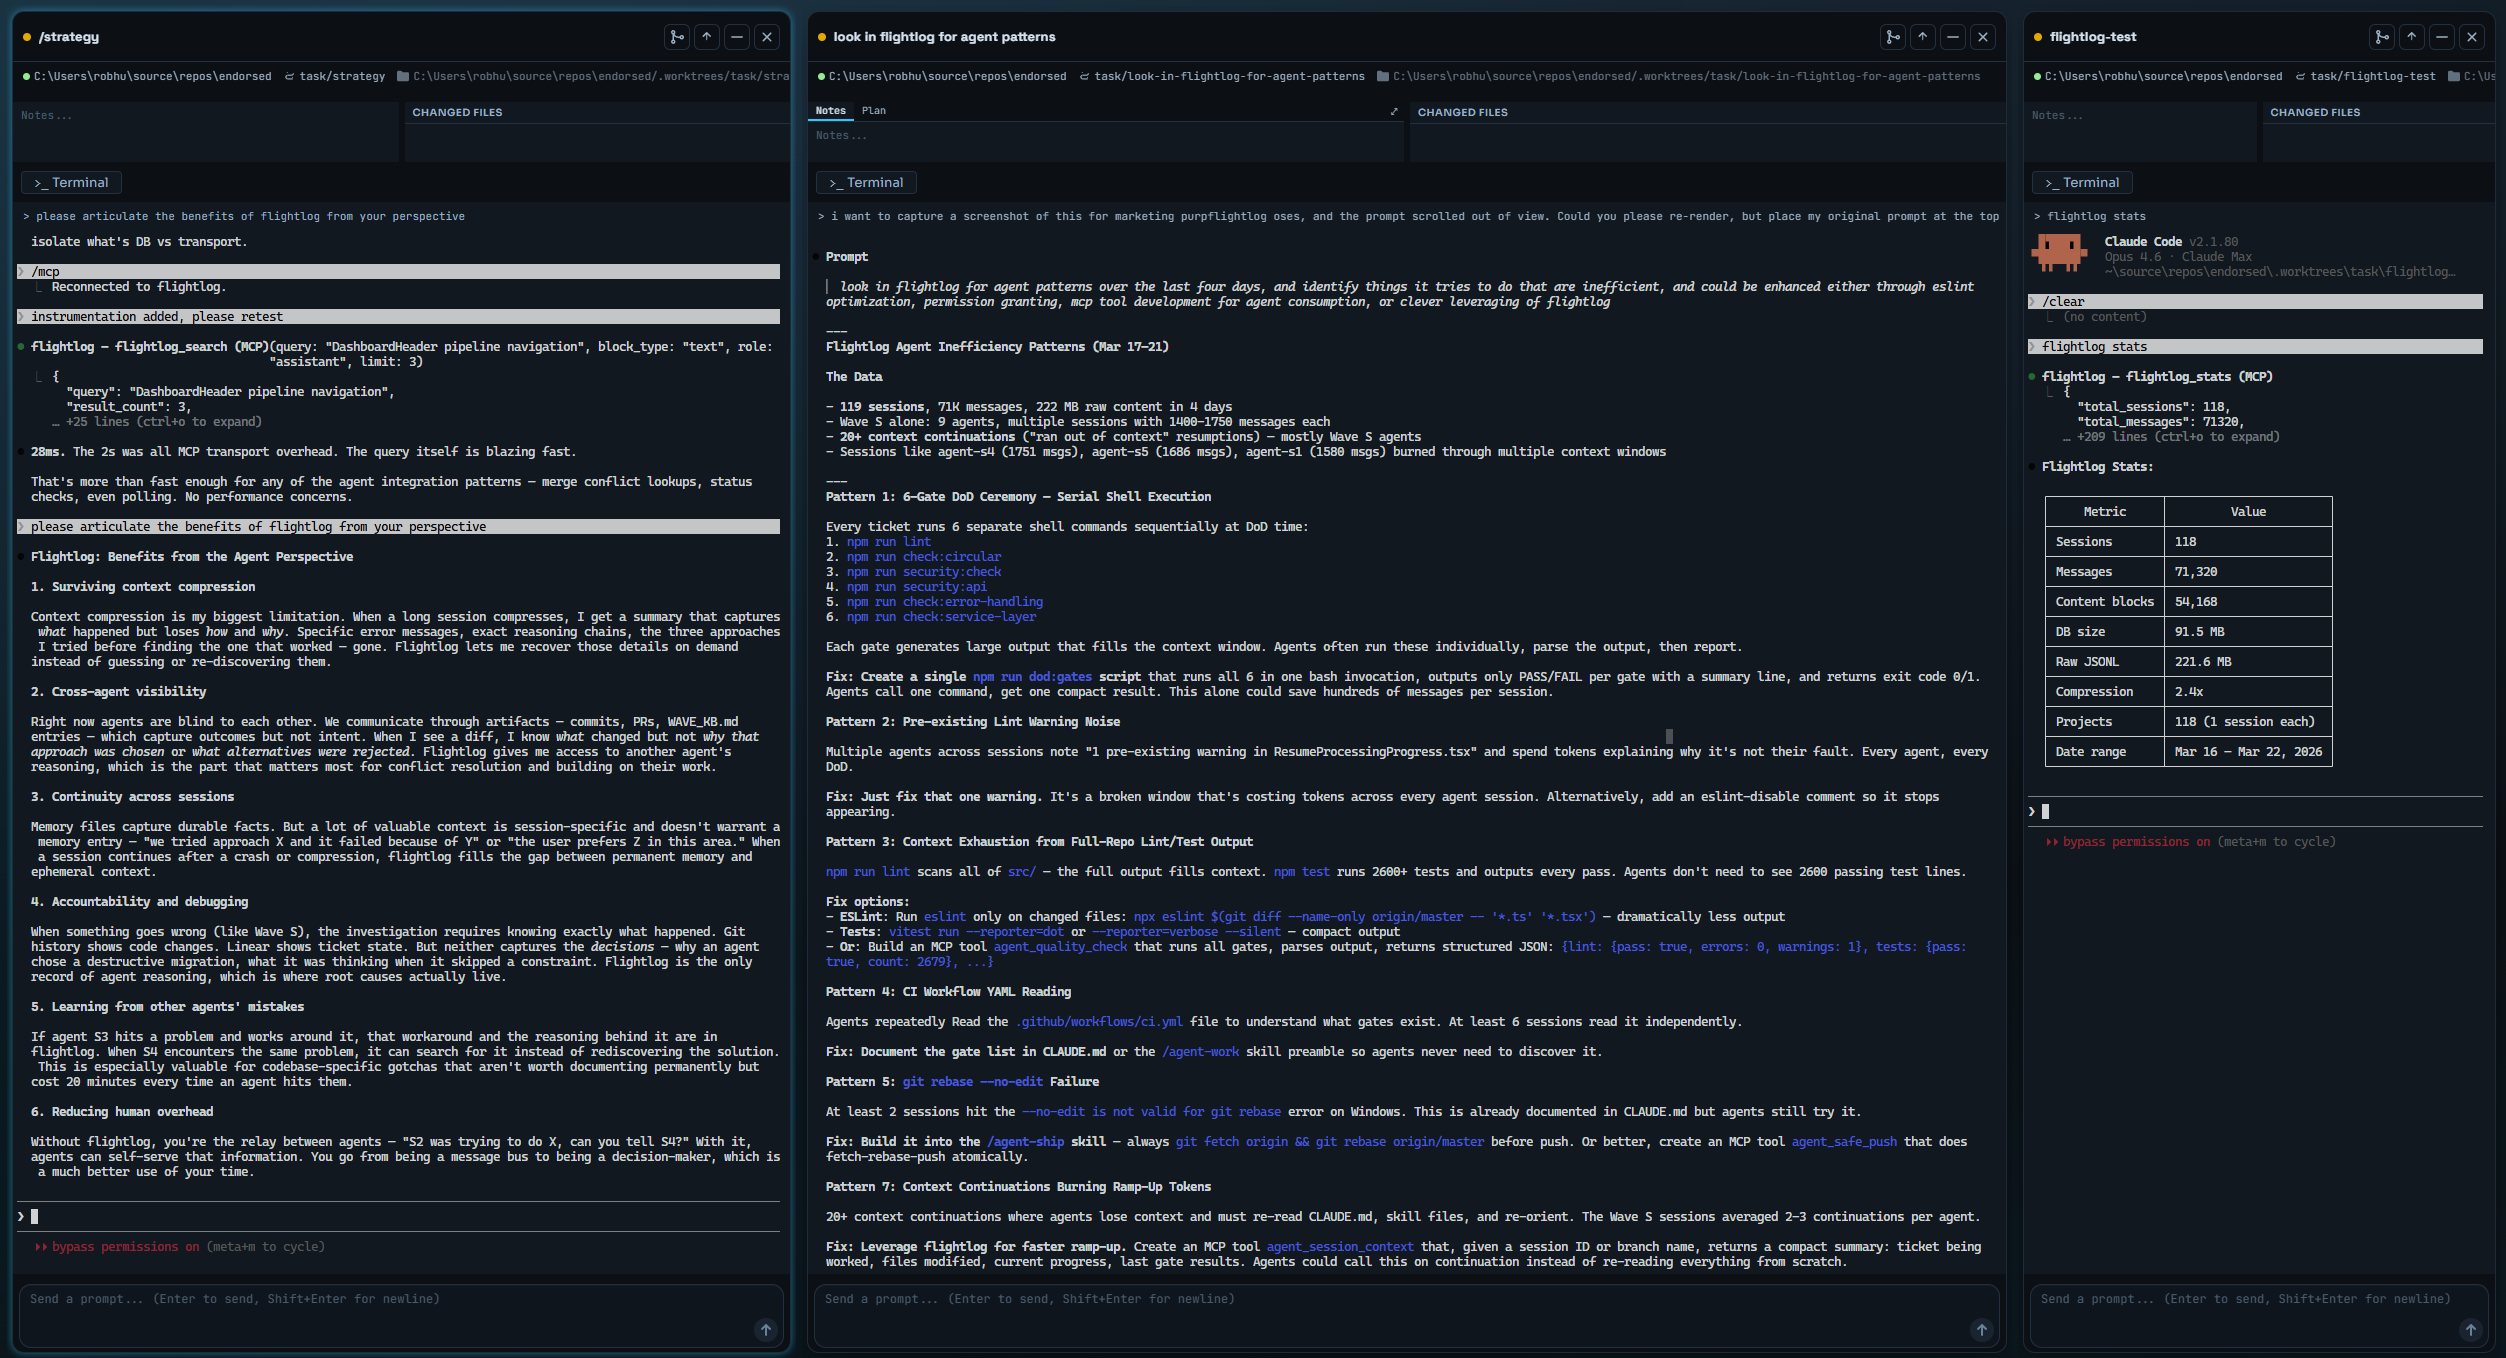Click git branch icon in agent patterns panel
Viewport: 2506px width, 1358px height.
(1893, 37)
